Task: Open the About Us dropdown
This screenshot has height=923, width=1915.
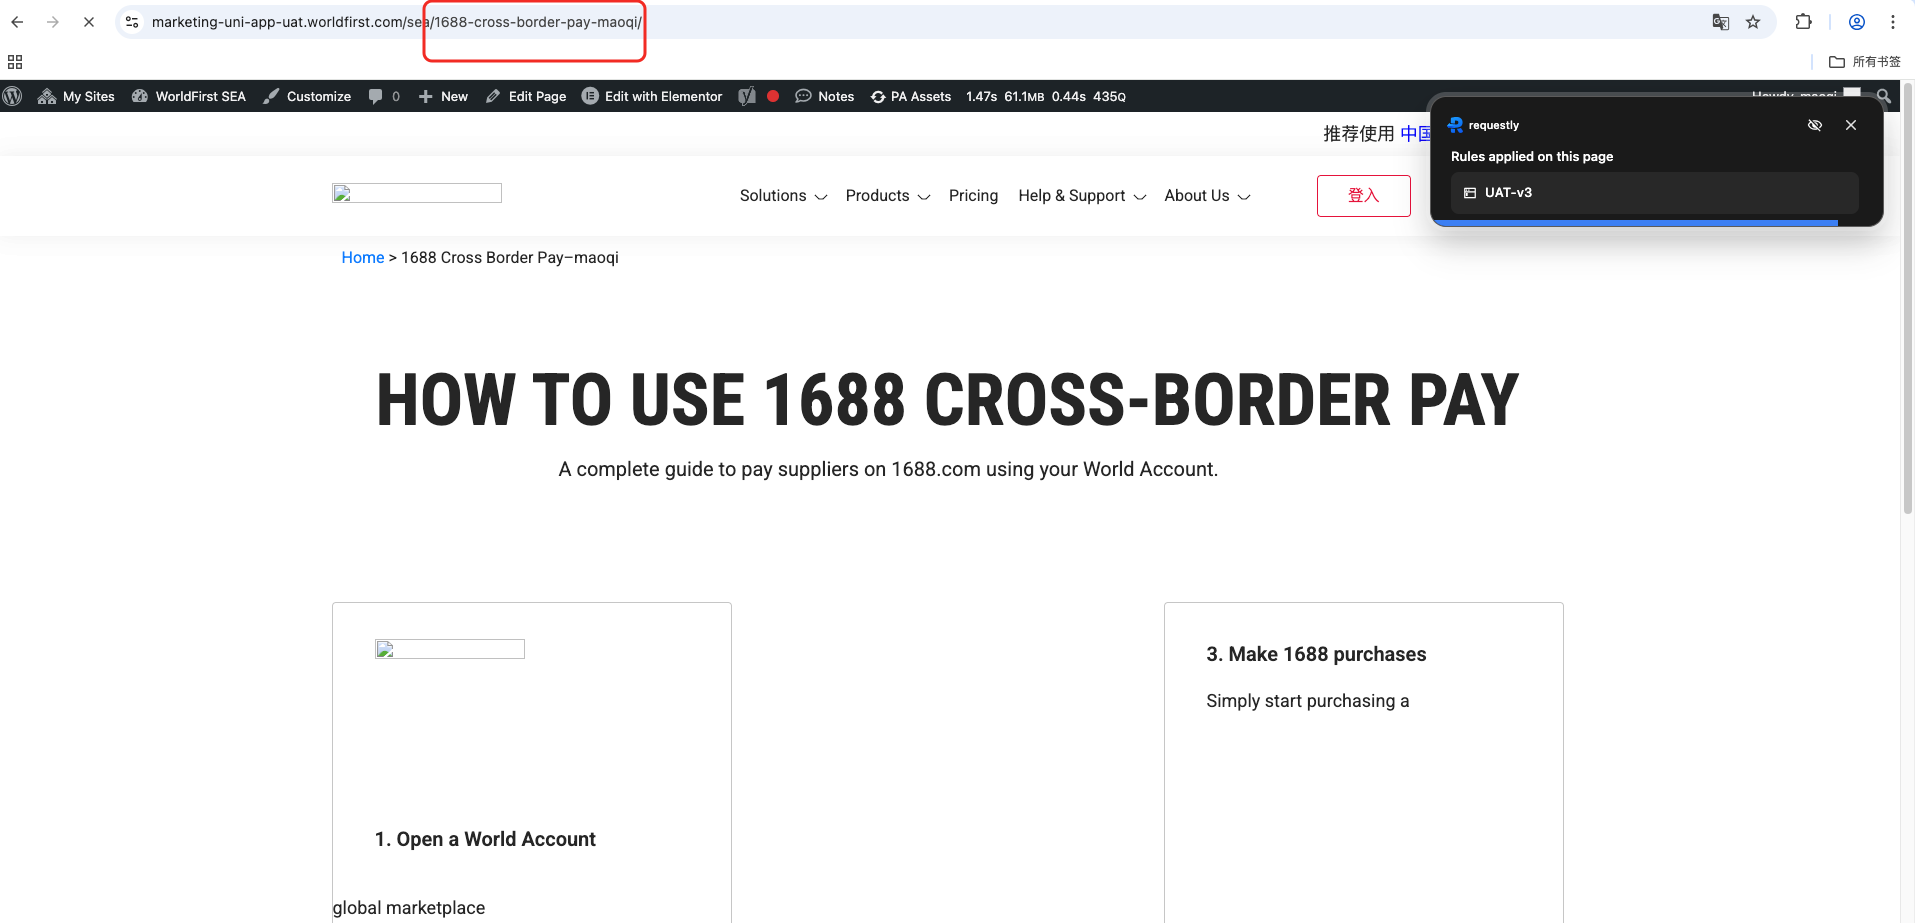Action: point(1207,196)
